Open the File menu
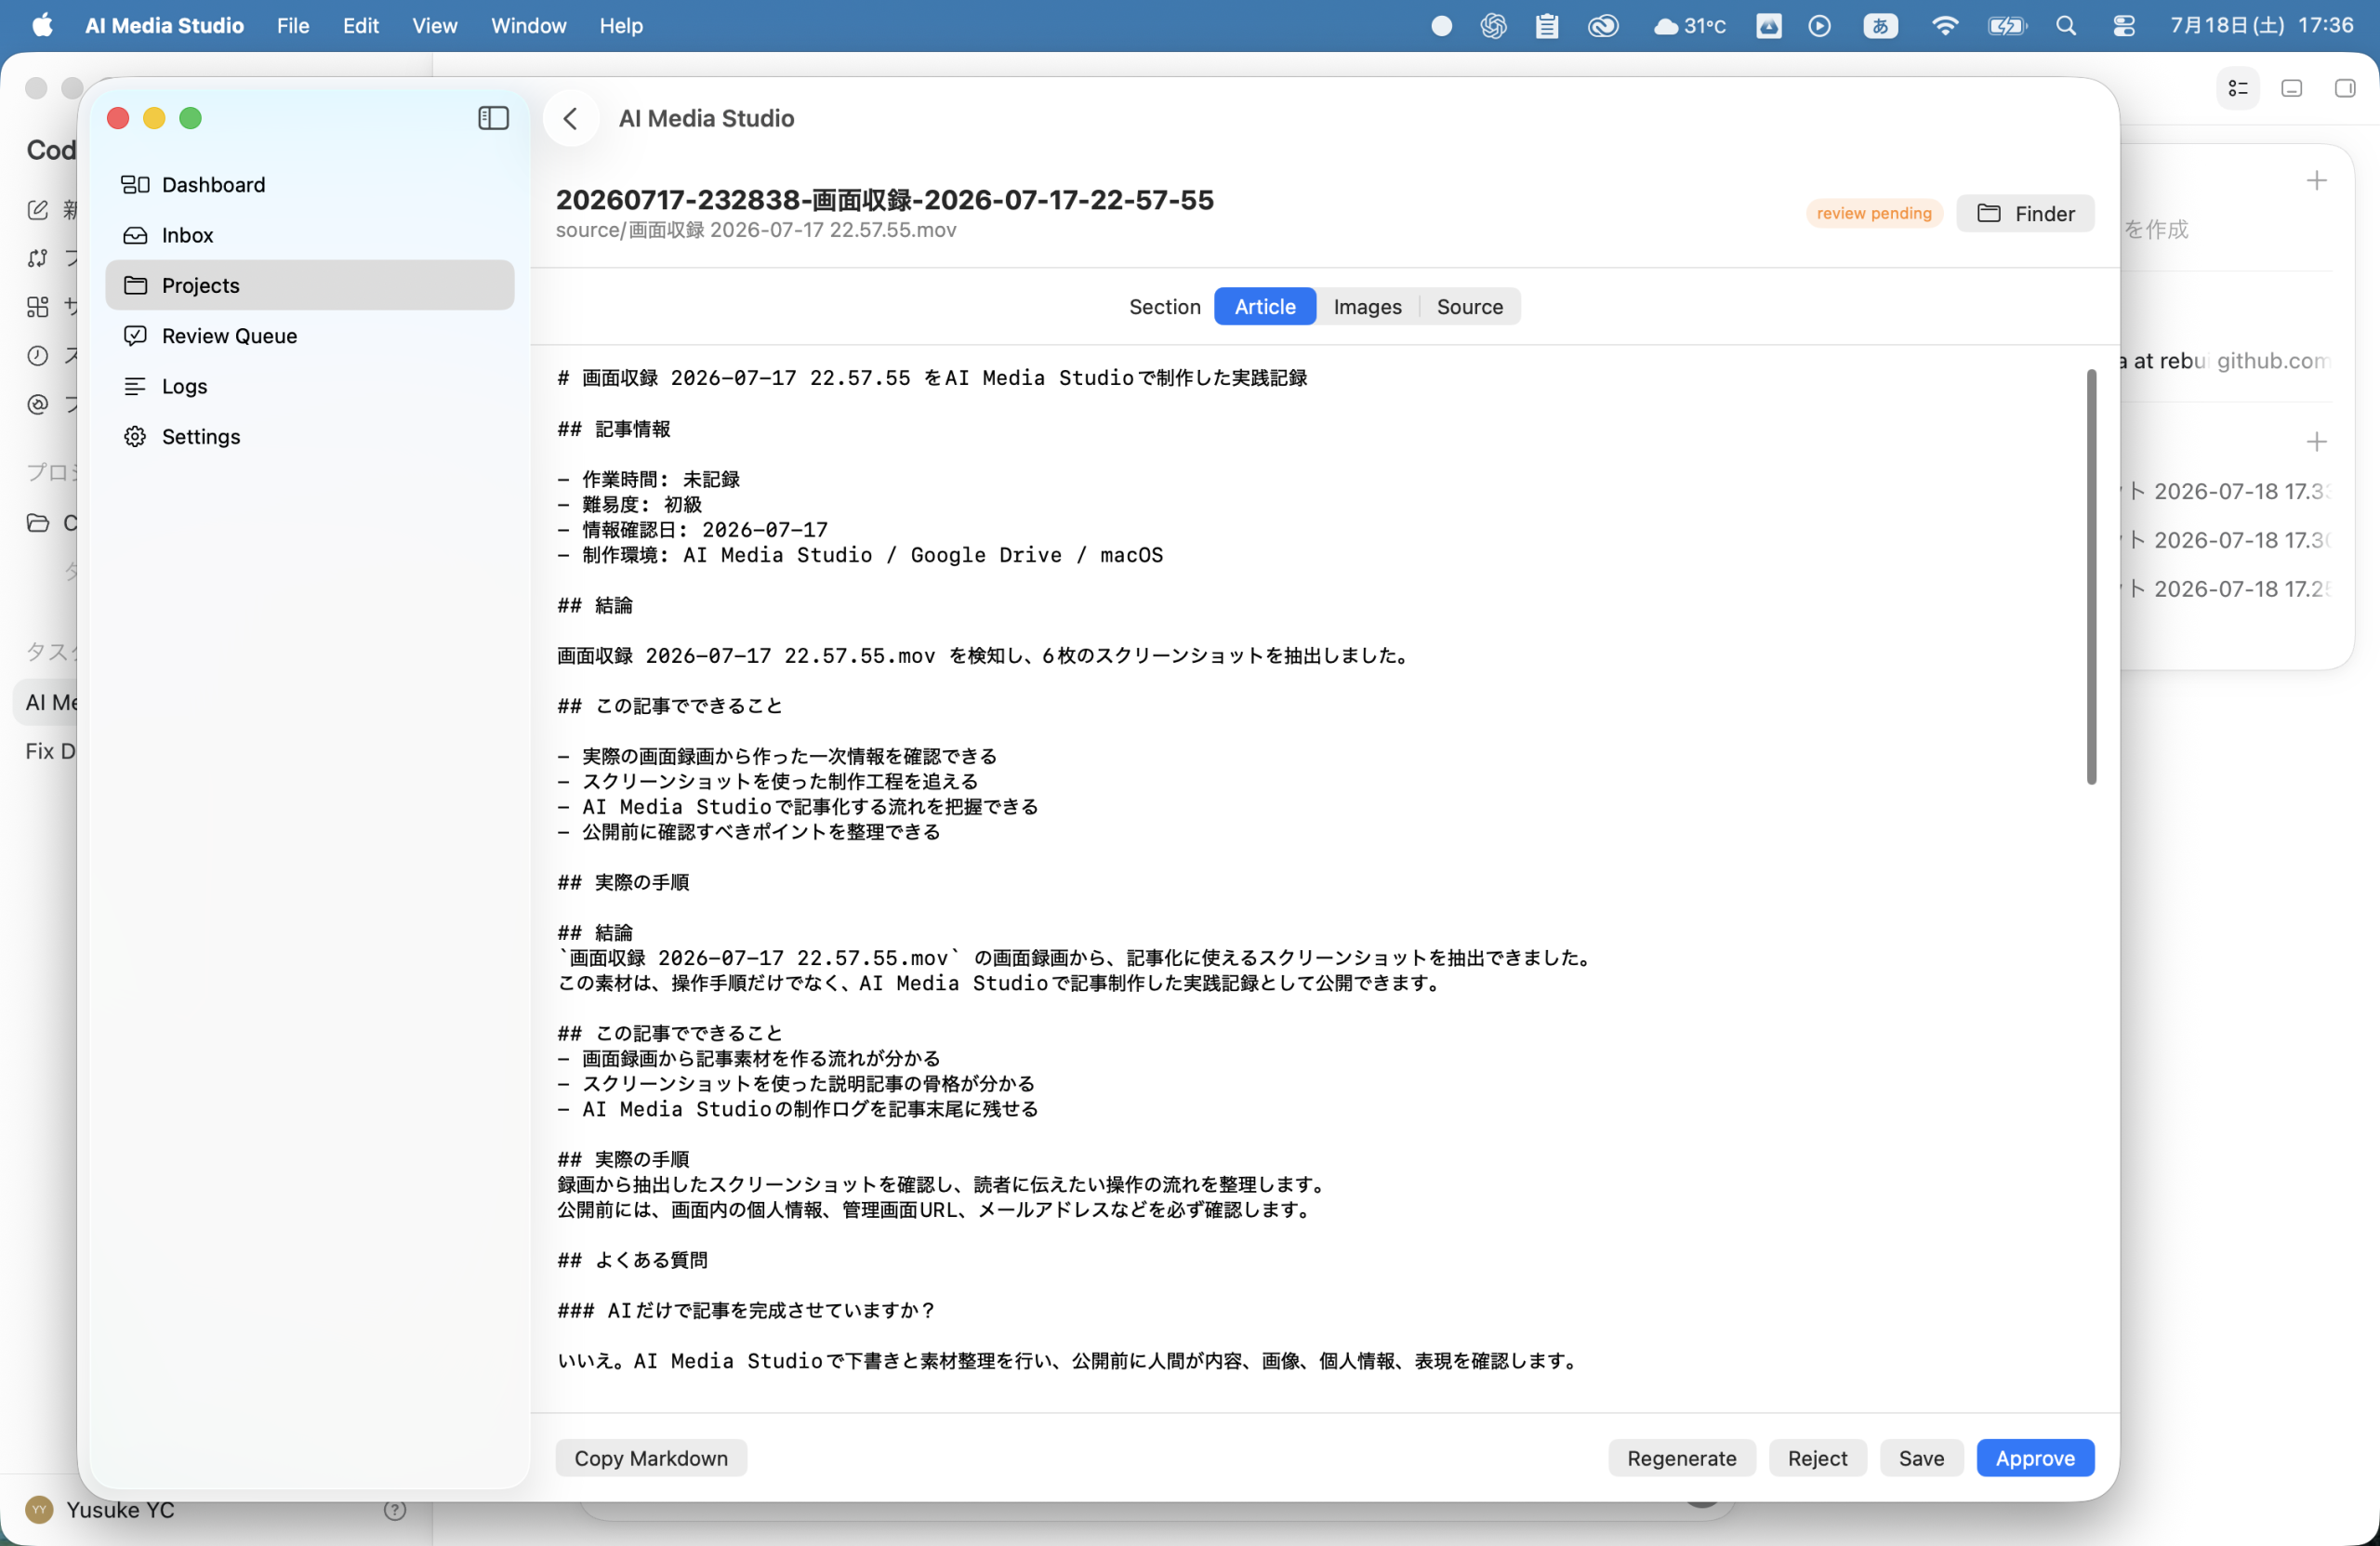The width and height of the screenshot is (2380, 1546). (293, 26)
